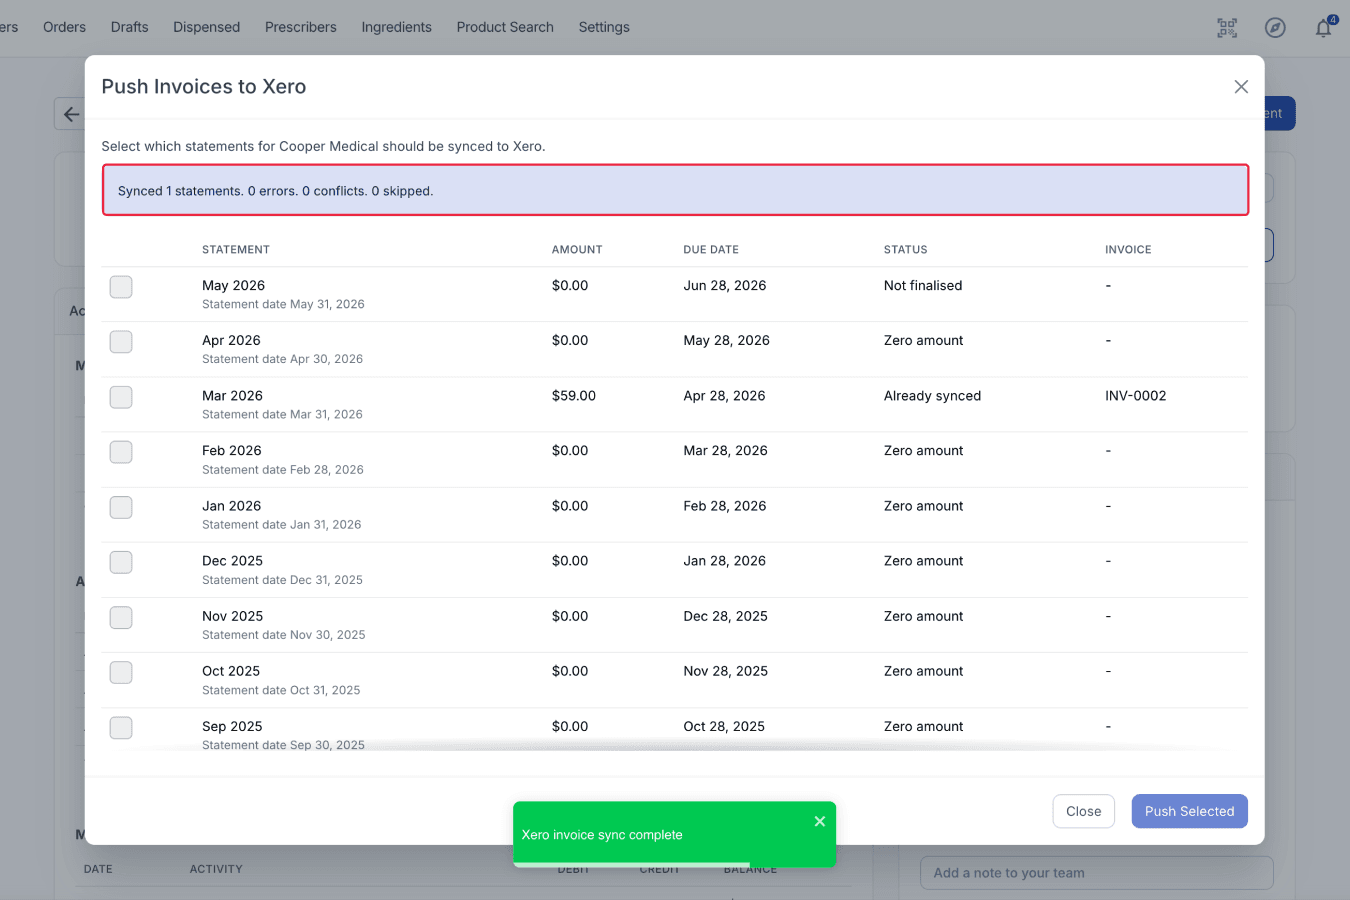Click the DUE DATE column header

[711, 250]
